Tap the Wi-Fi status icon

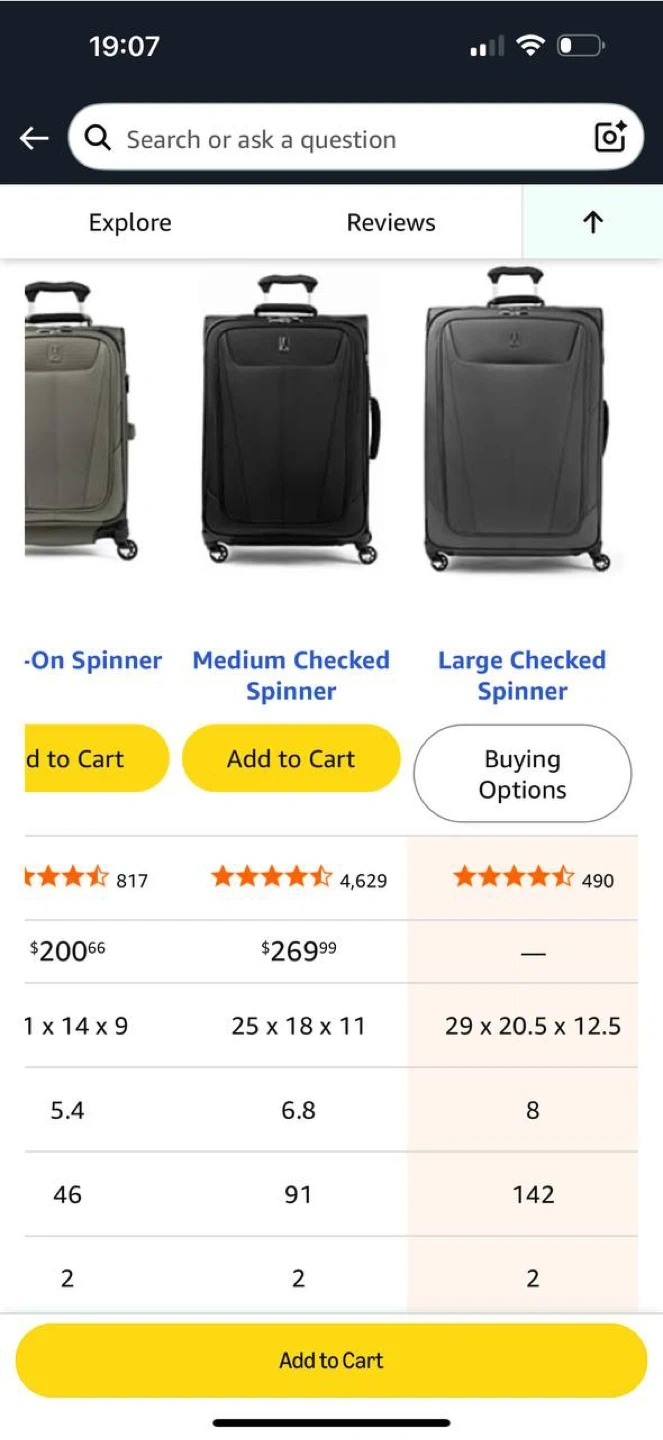click(530, 45)
